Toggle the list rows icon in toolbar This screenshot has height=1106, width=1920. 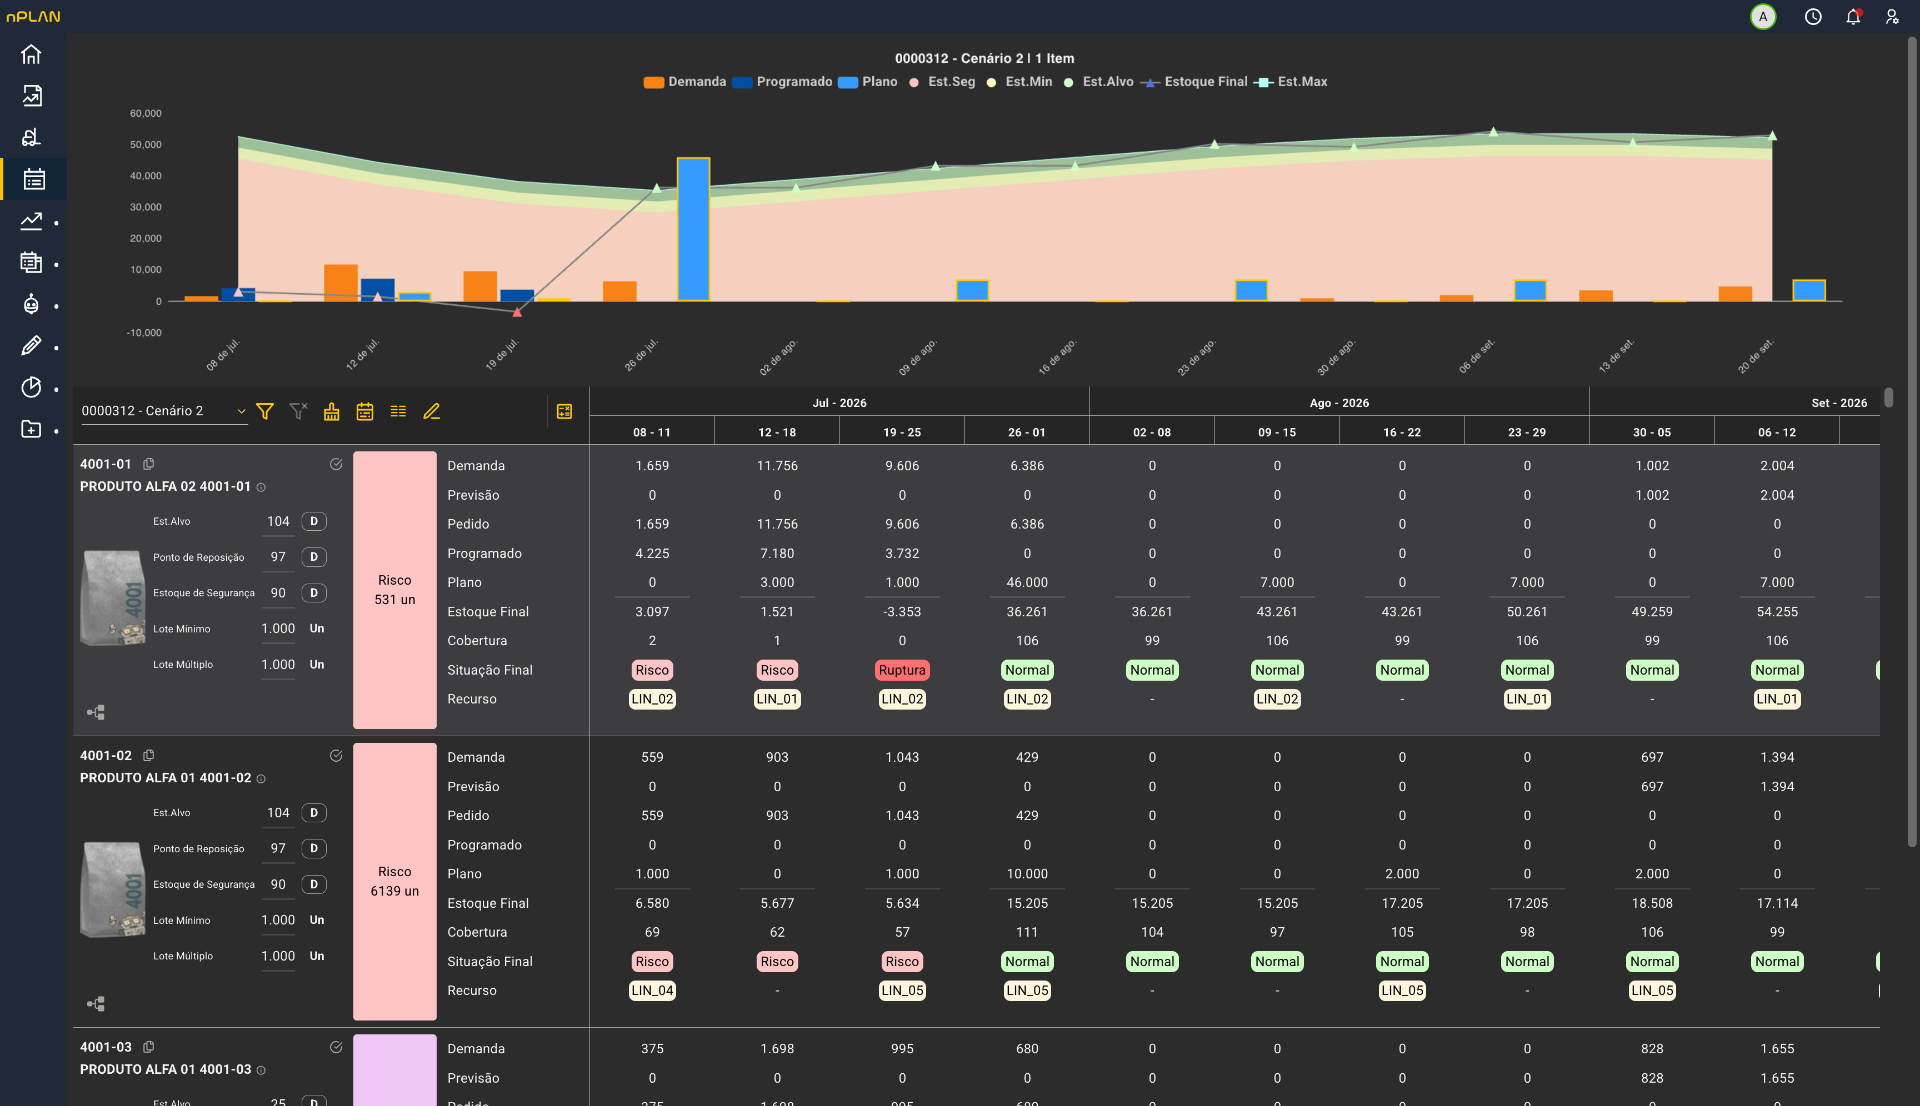point(398,411)
